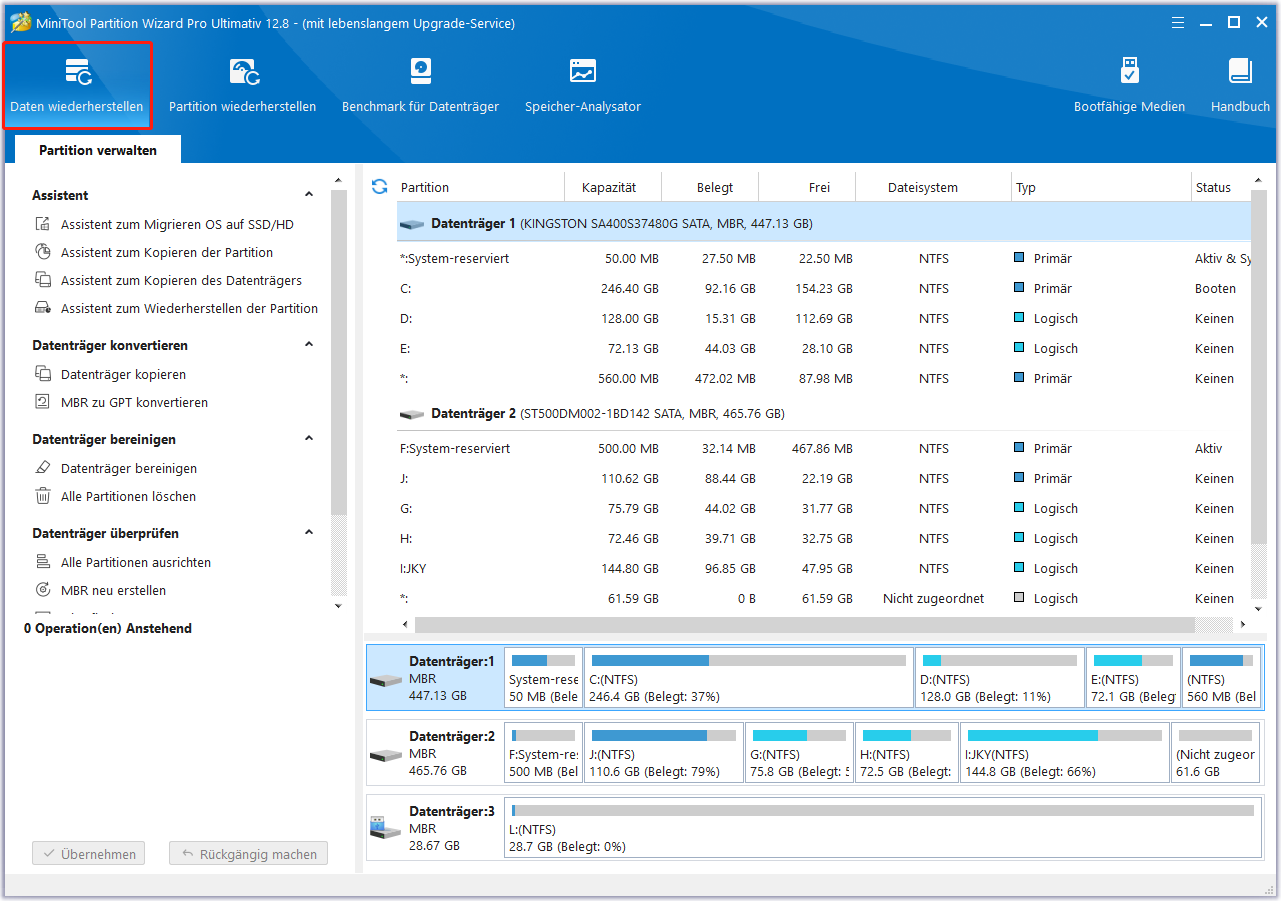Select the C: partition row
Image resolution: width=1281 pixels, height=901 pixels.
pyautogui.click(x=824, y=288)
